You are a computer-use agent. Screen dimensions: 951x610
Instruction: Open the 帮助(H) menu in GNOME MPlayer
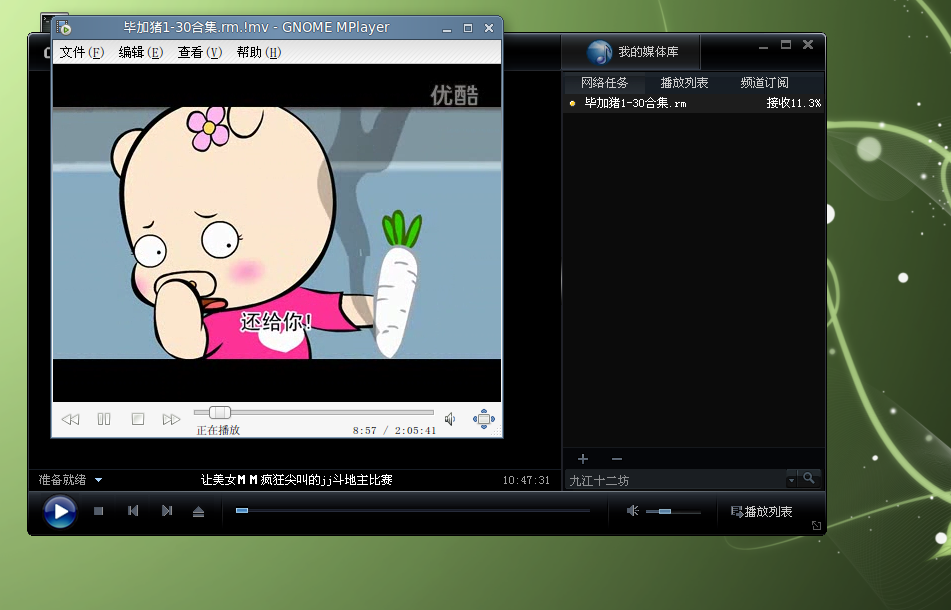click(x=259, y=53)
